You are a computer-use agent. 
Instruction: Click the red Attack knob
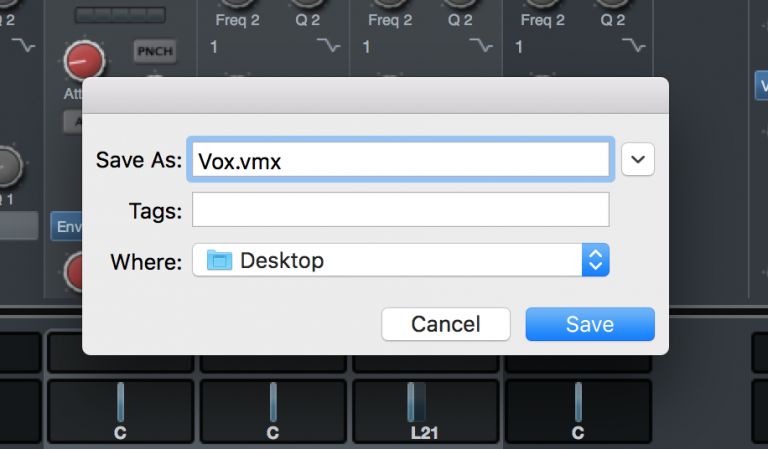[x=84, y=61]
